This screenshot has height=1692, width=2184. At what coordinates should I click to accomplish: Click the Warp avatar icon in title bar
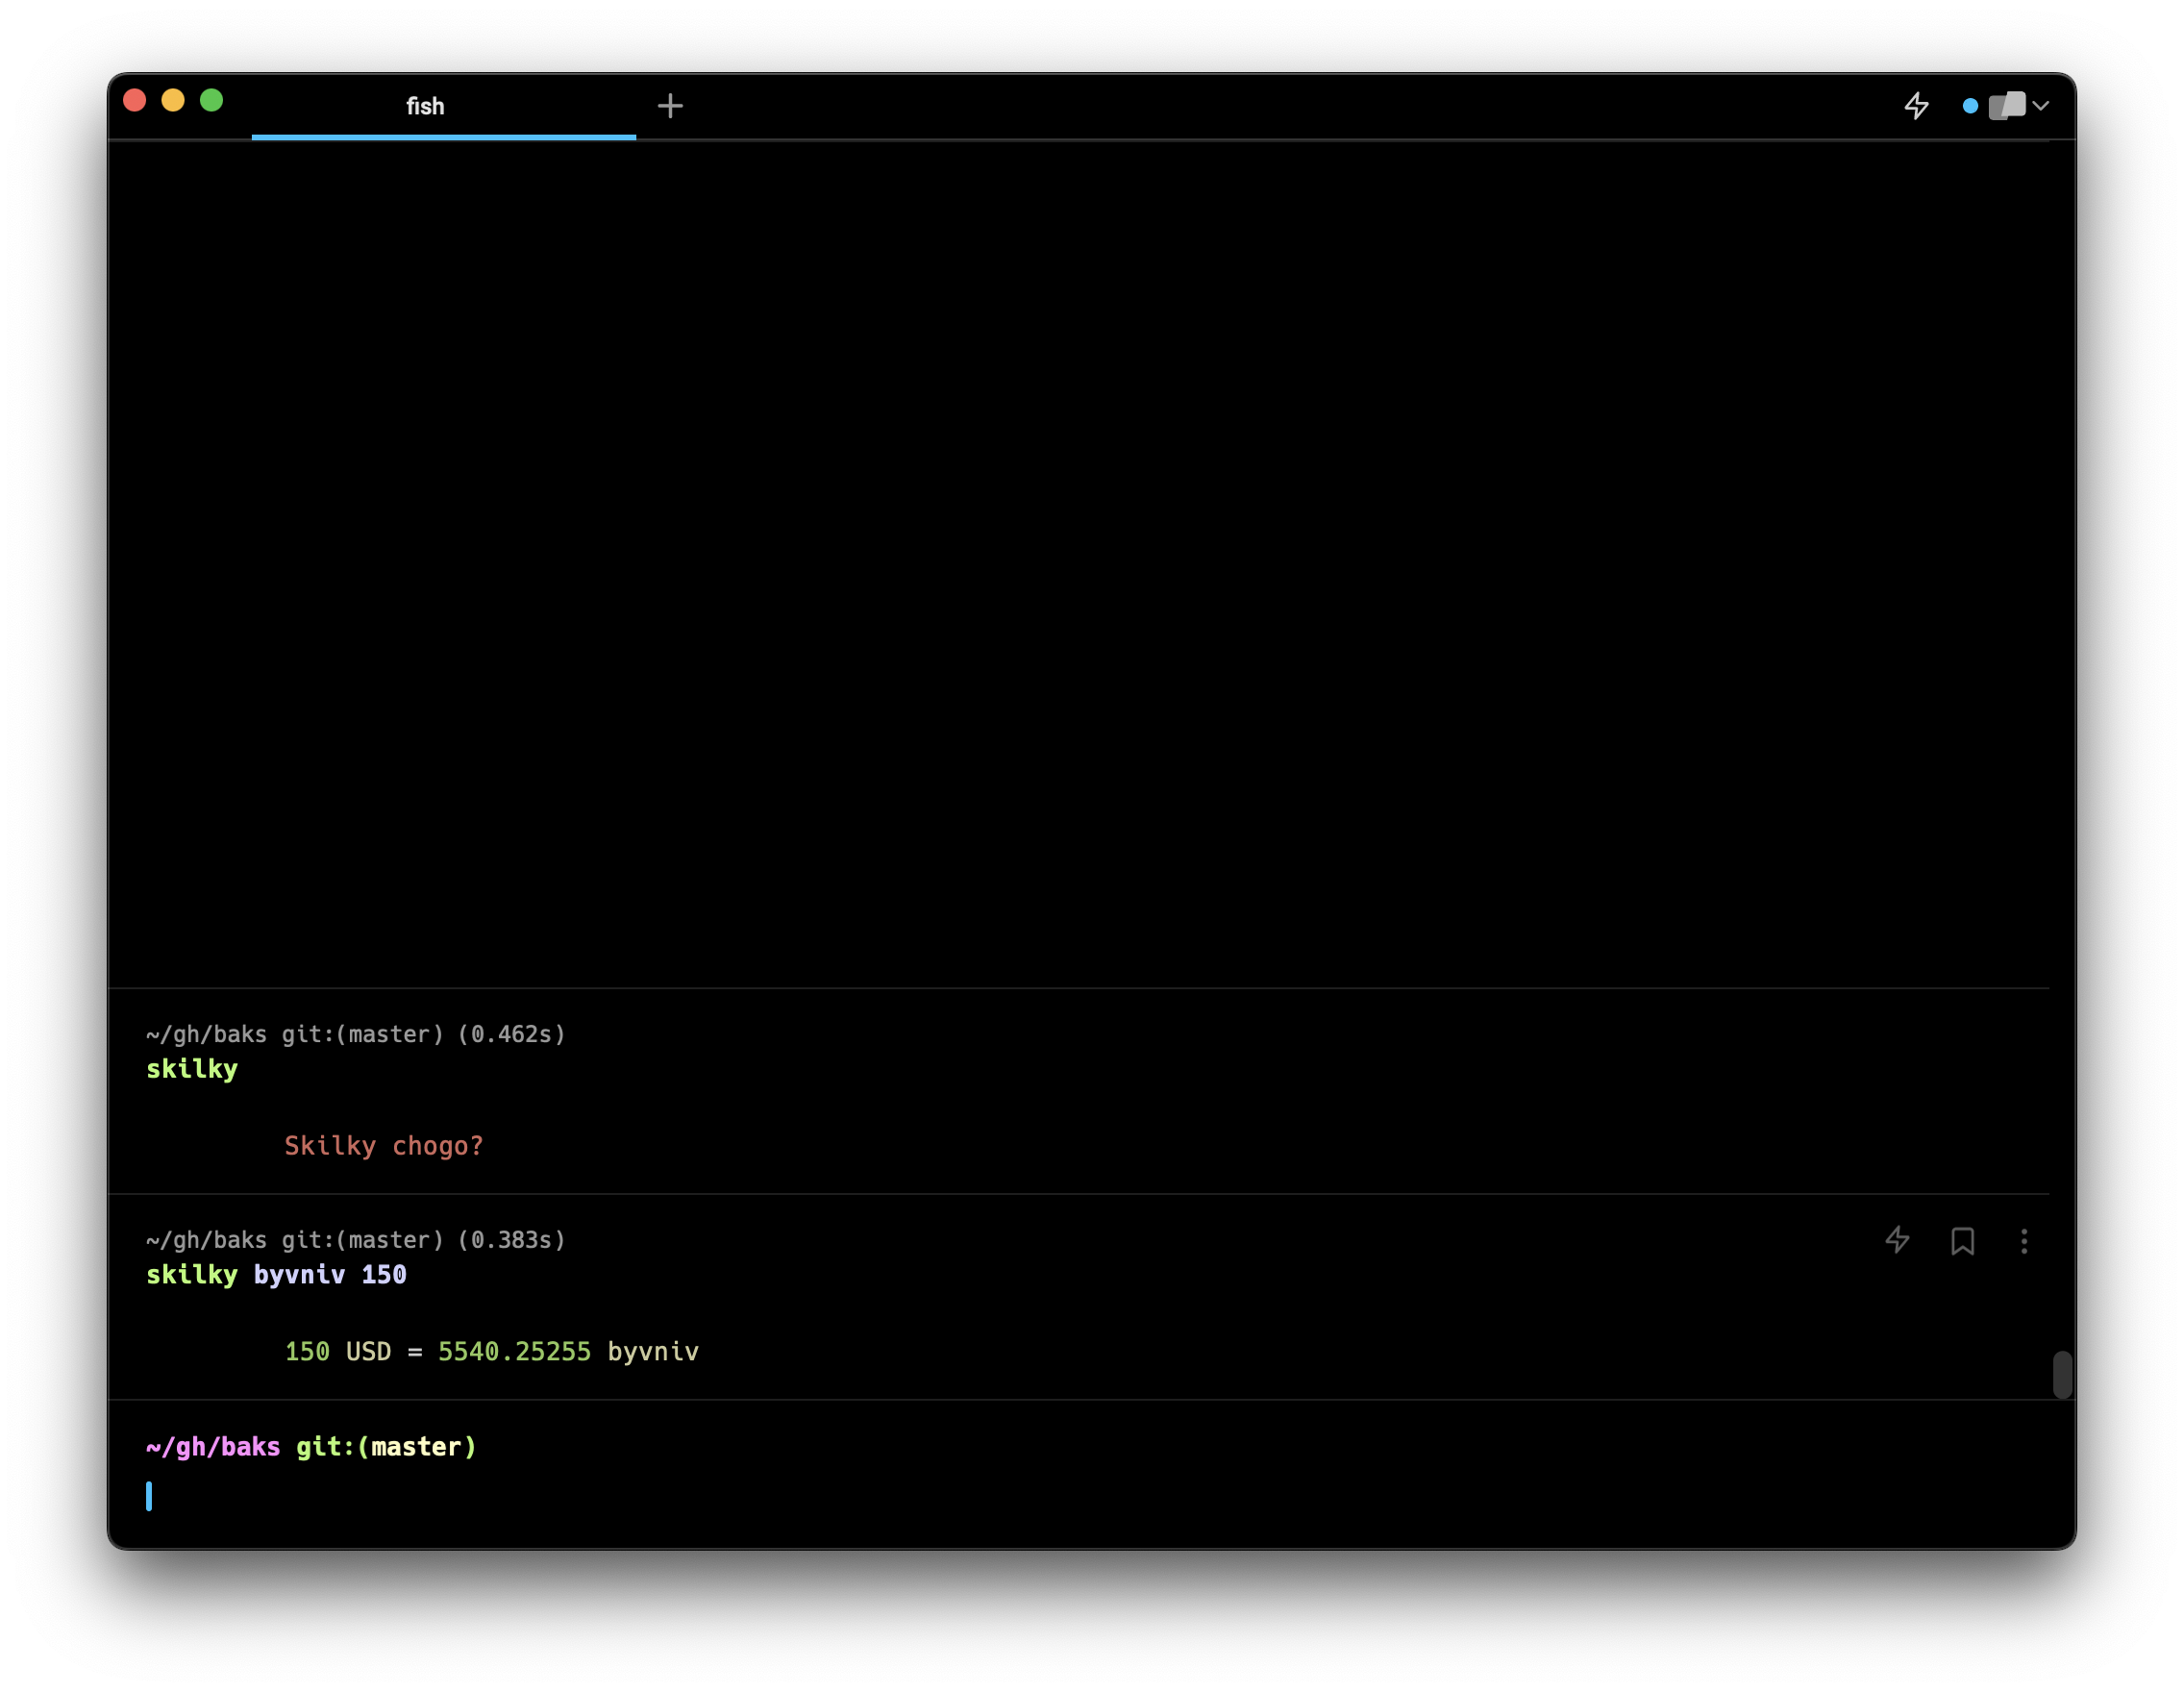tap(2007, 105)
